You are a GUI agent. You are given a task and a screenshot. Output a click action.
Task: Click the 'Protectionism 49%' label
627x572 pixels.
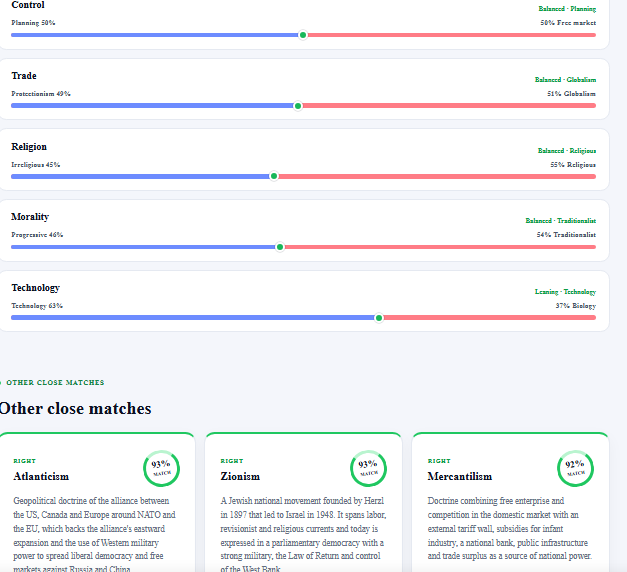41,94
